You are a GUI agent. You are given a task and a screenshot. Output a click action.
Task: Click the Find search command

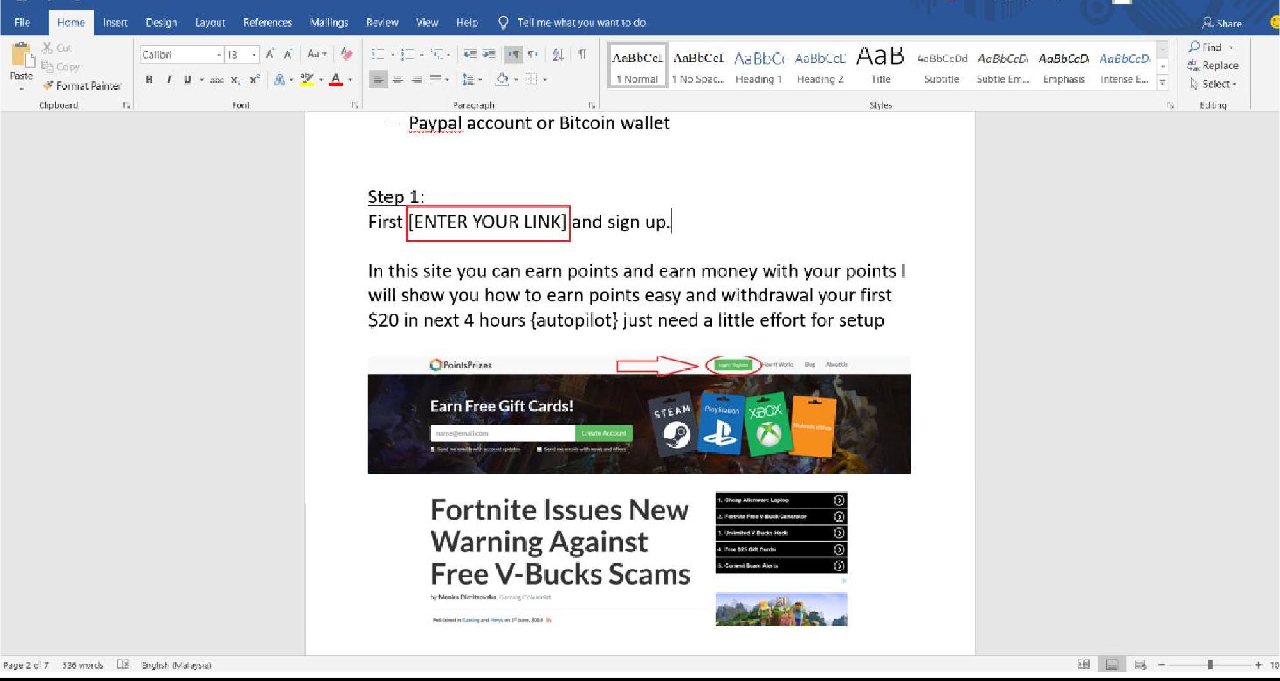point(1206,47)
